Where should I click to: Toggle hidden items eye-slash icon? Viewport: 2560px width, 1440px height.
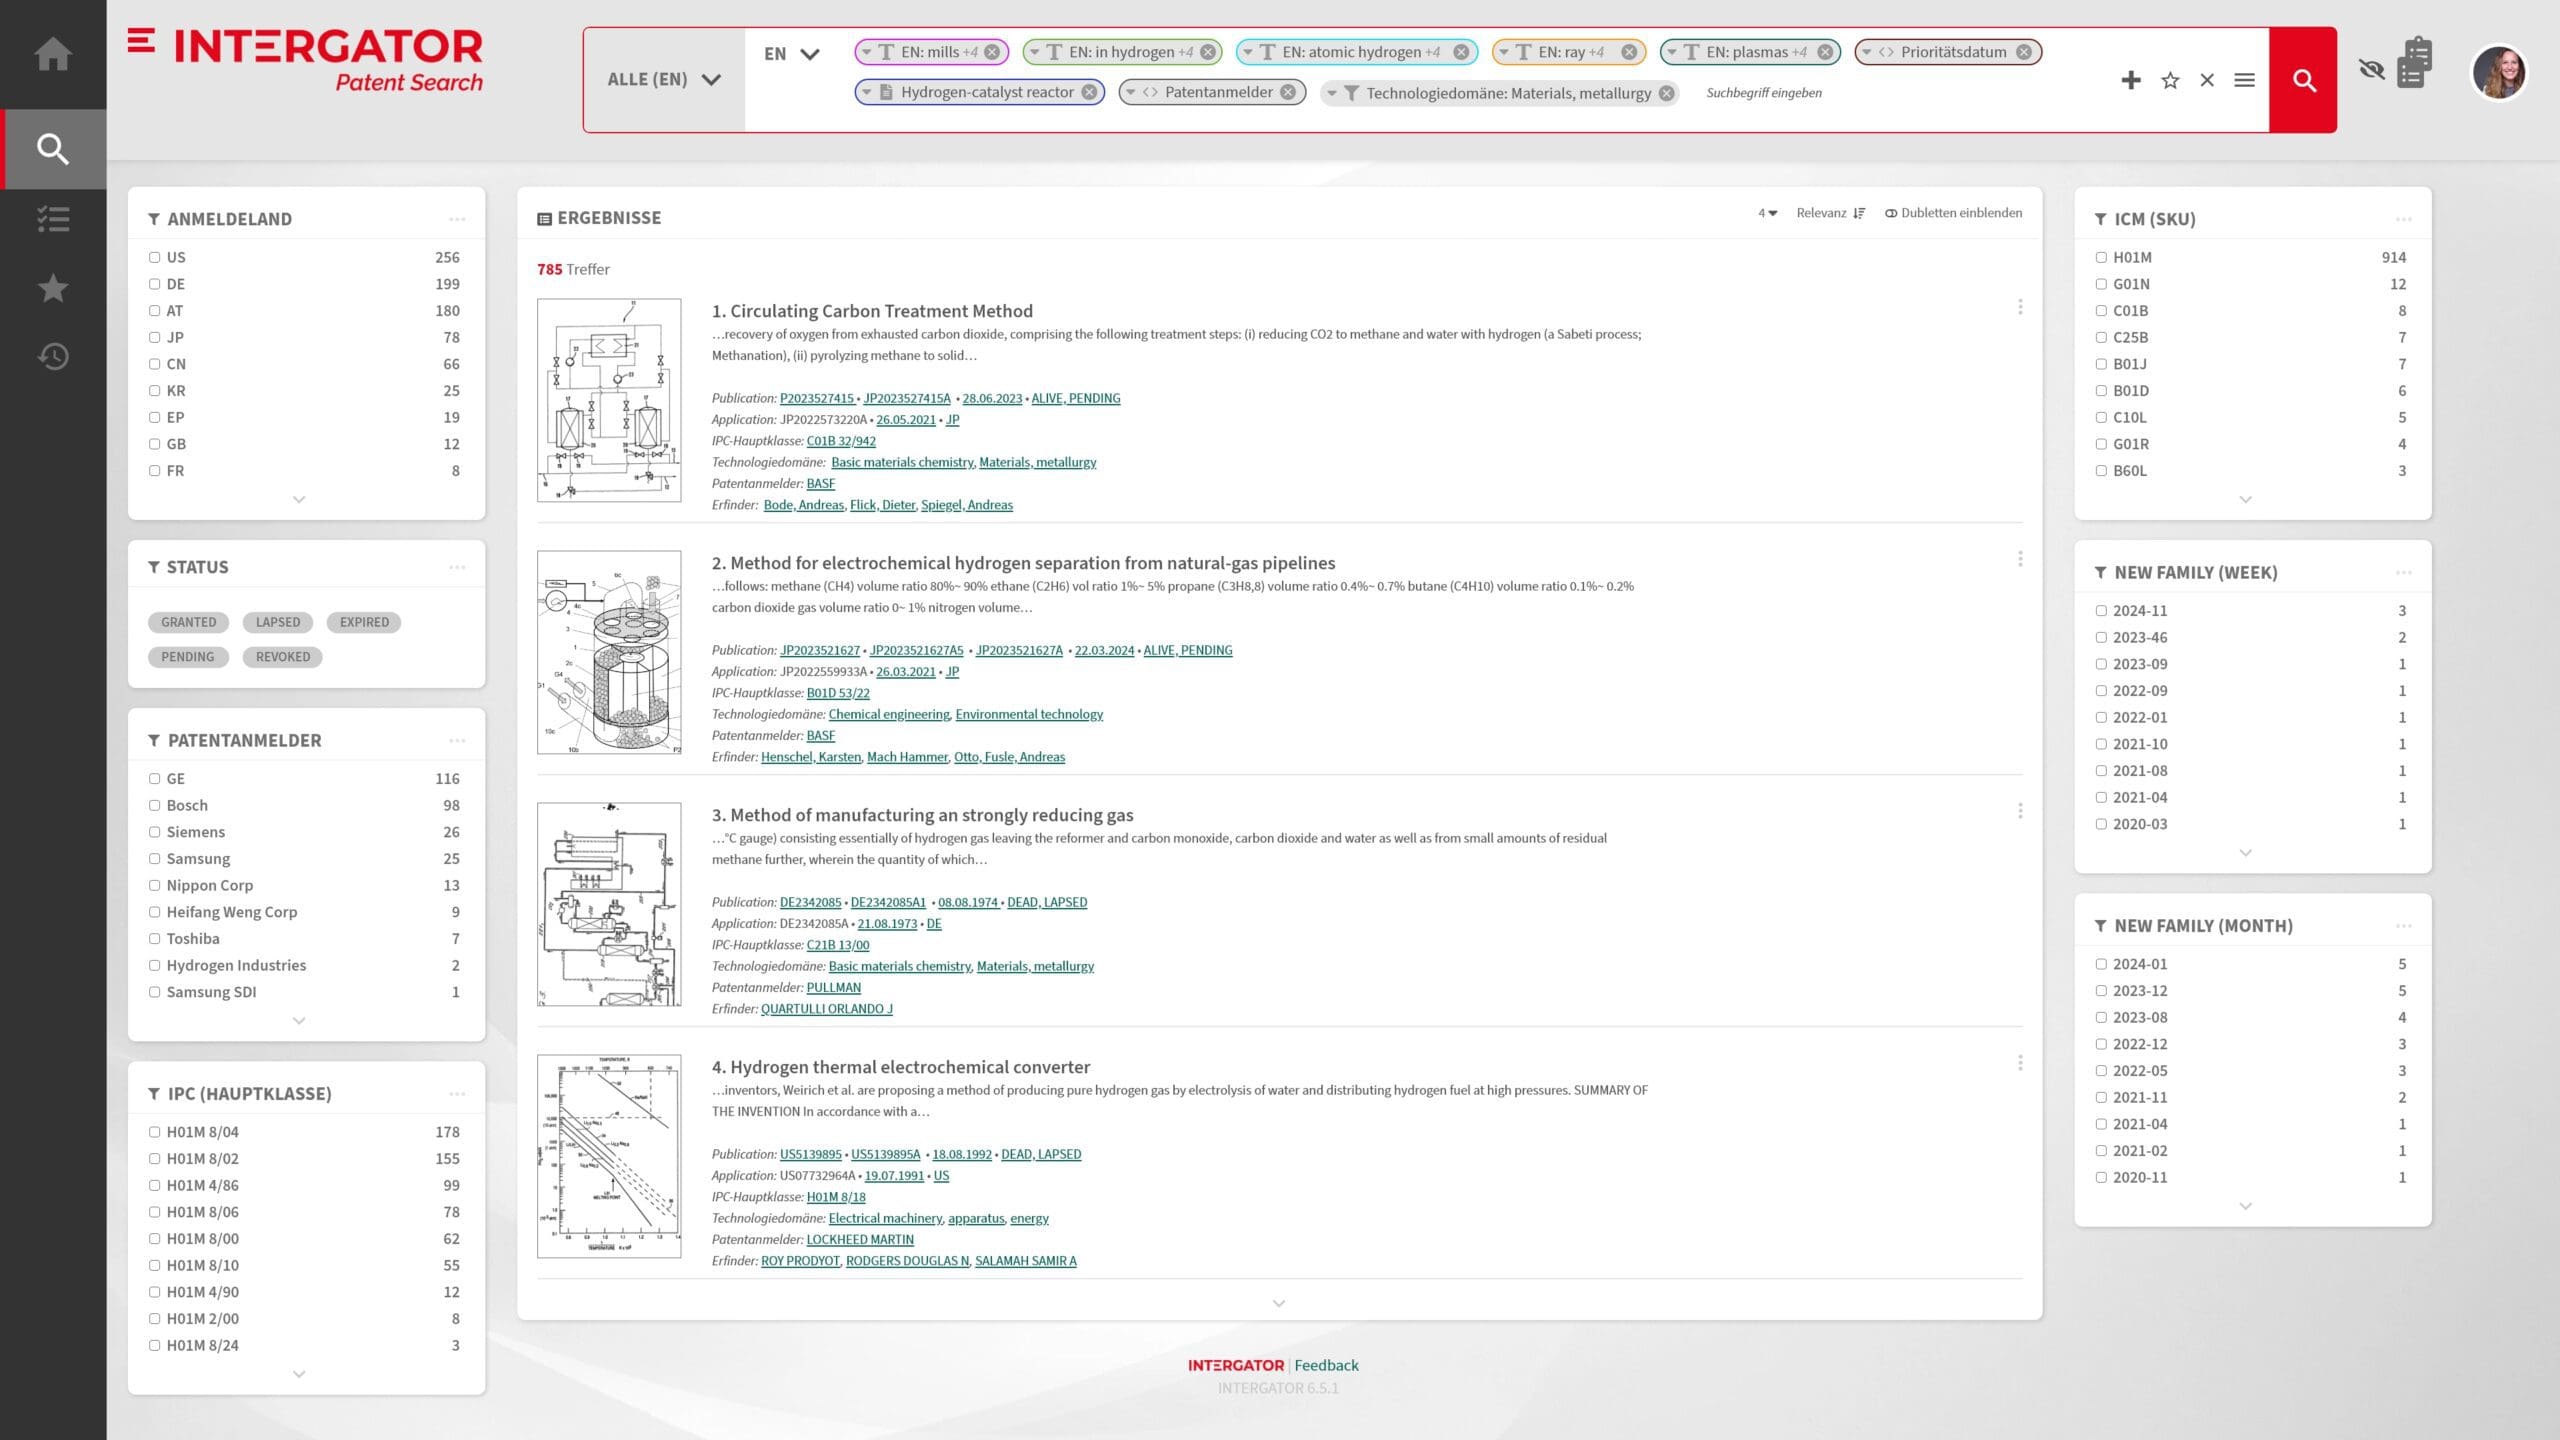tap(2371, 69)
